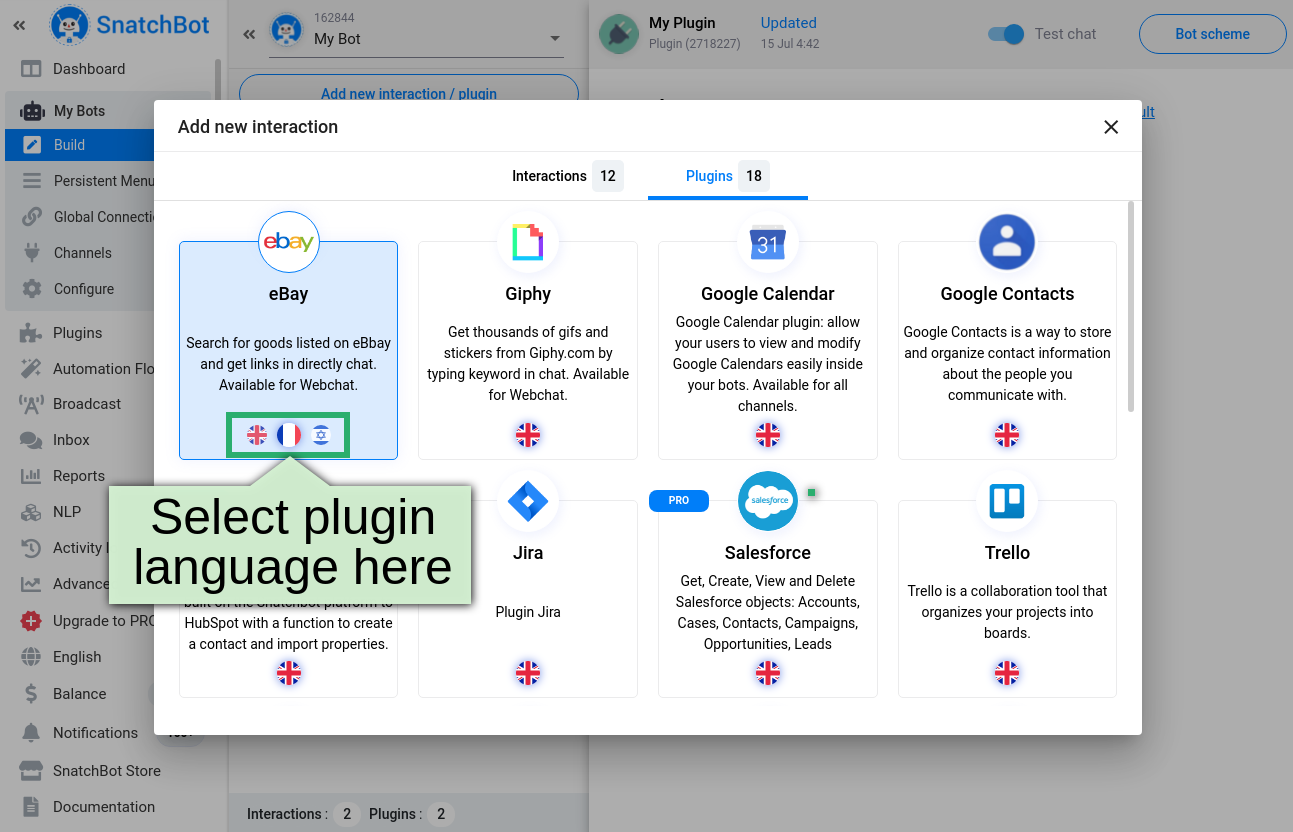1293x832 pixels.
Task: Select the UK flag under Salesforce
Action: 768,673
